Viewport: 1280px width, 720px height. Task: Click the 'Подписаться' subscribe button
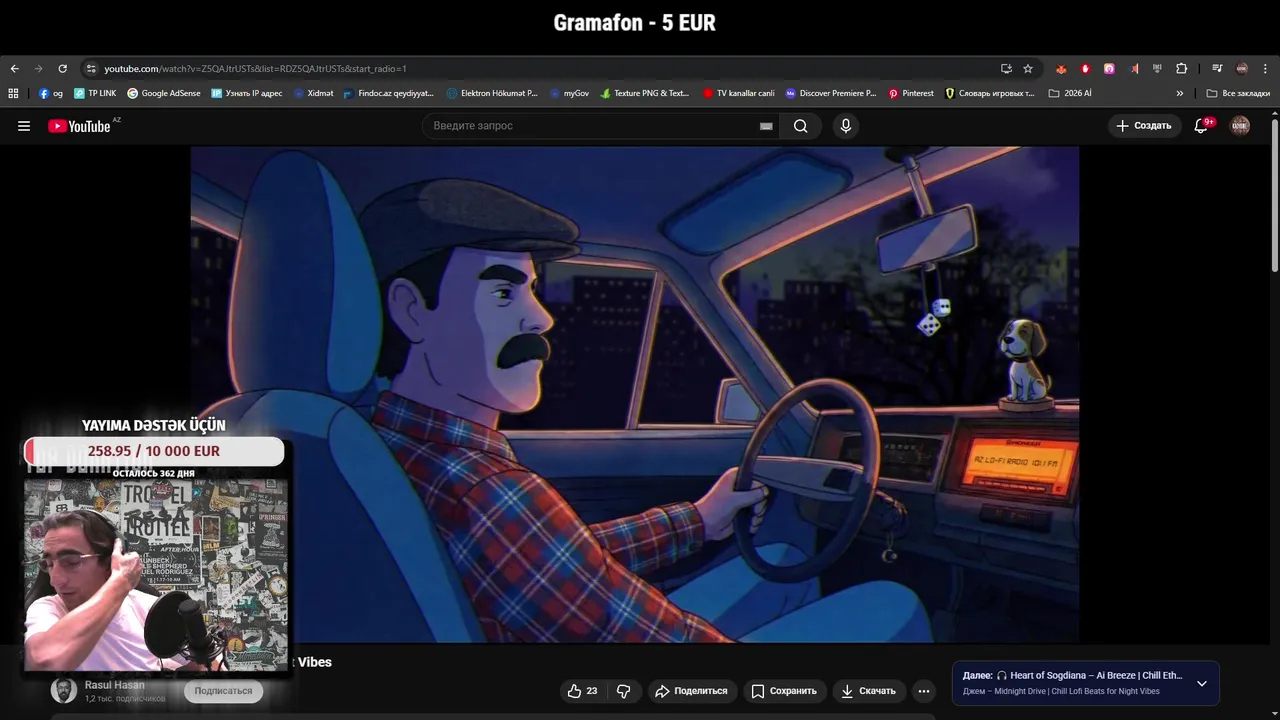point(223,691)
